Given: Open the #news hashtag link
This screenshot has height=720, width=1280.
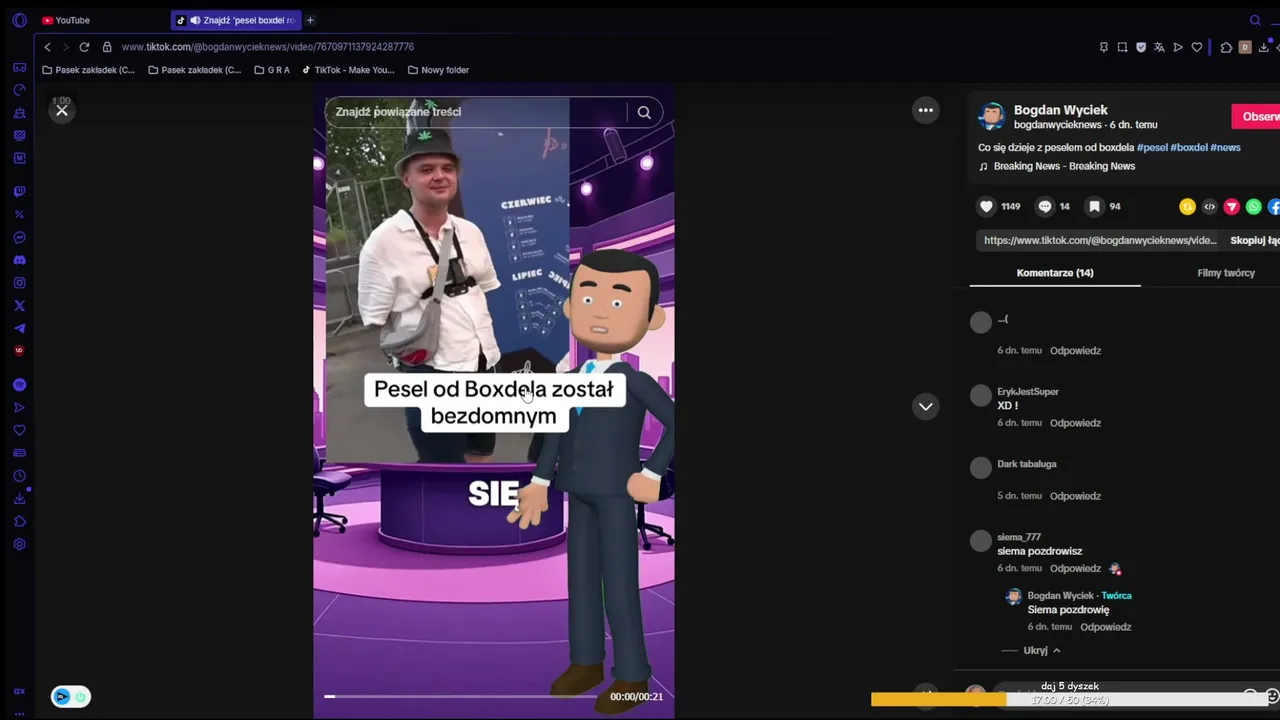Looking at the screenshot, I should 1225,147.
